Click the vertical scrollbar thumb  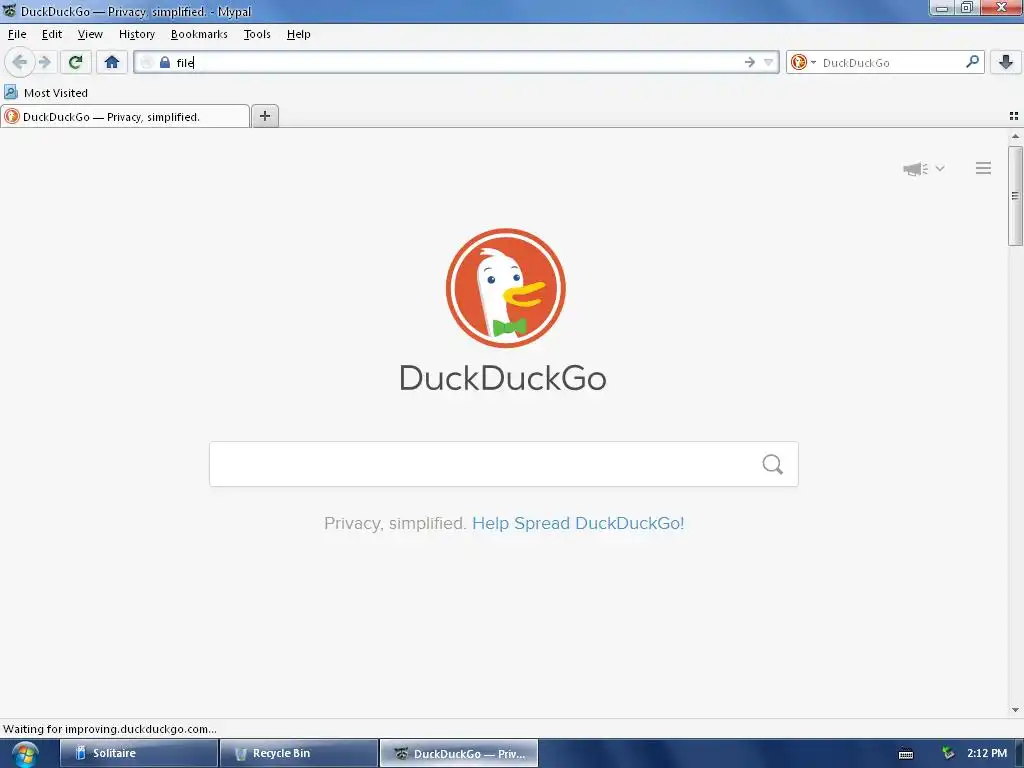click(1015, 196)
